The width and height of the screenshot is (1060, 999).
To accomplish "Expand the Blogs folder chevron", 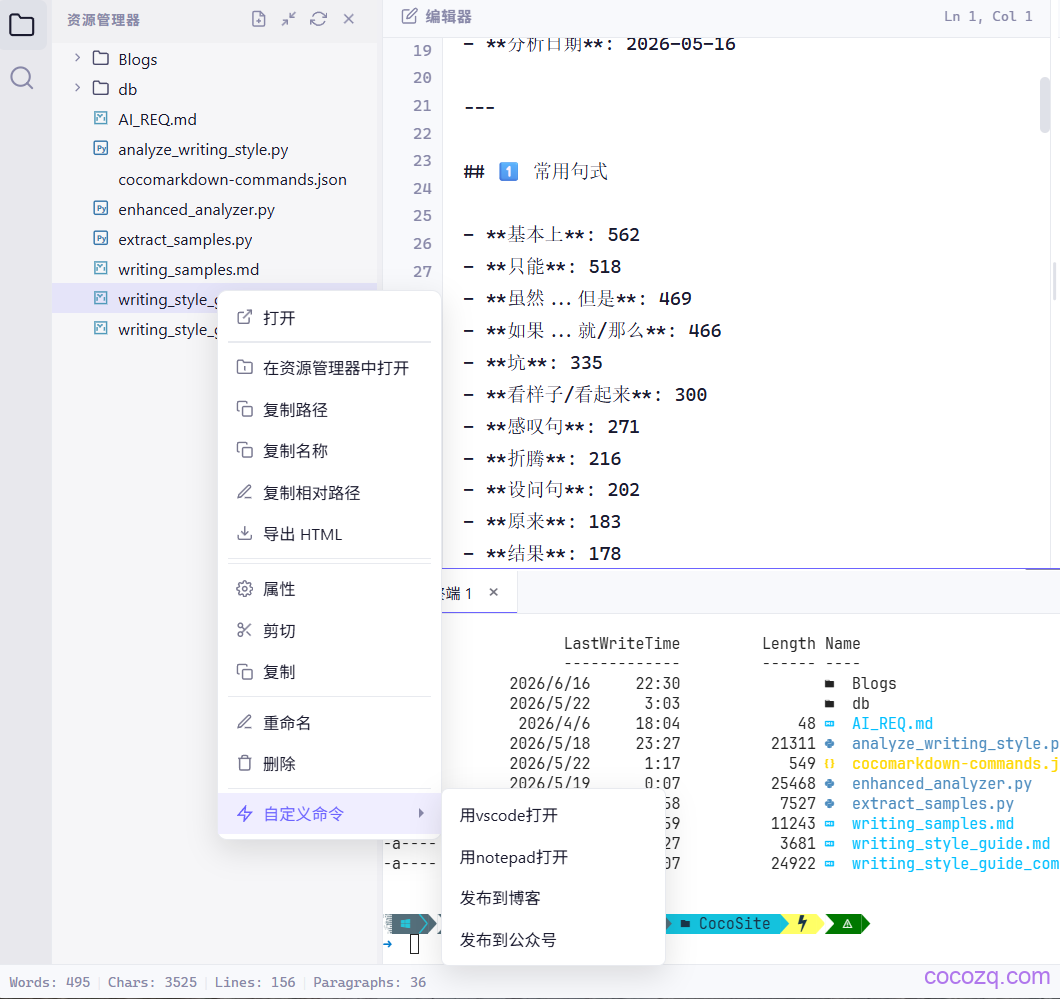I will 77,58.
